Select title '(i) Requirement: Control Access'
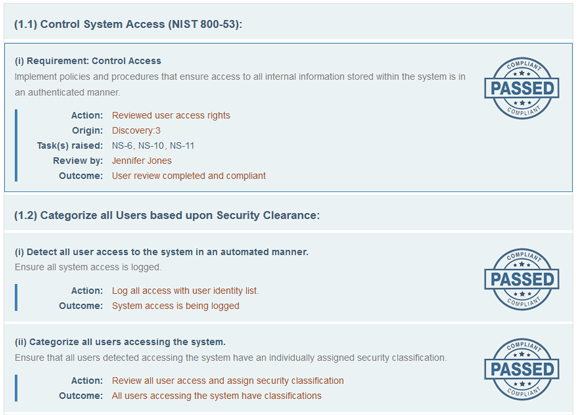 point(88,61)
